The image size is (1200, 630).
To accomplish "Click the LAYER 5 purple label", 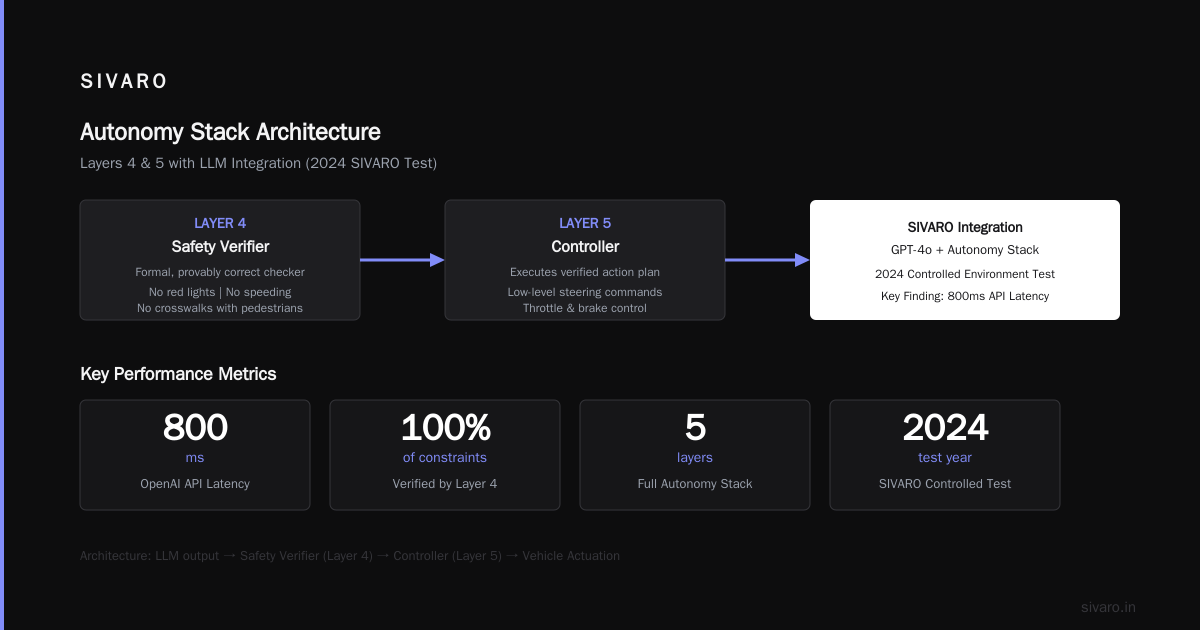I will pos(585,223).
